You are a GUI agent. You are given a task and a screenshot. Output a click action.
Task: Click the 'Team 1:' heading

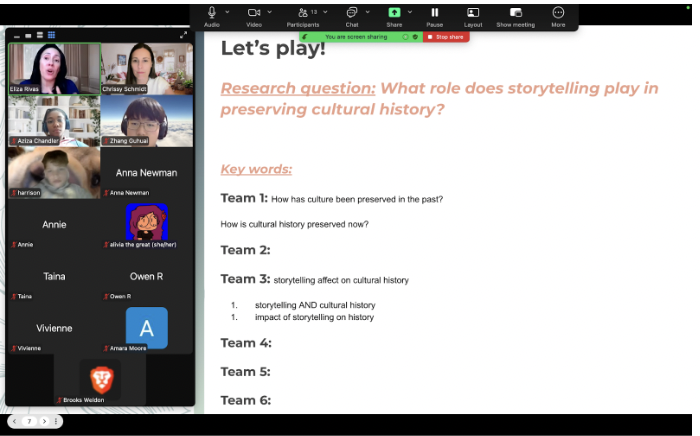click(x=244, y=198)
